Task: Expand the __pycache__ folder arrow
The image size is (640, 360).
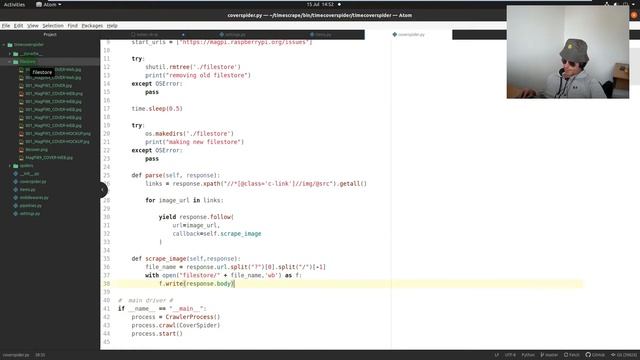Action: (10, 53)
